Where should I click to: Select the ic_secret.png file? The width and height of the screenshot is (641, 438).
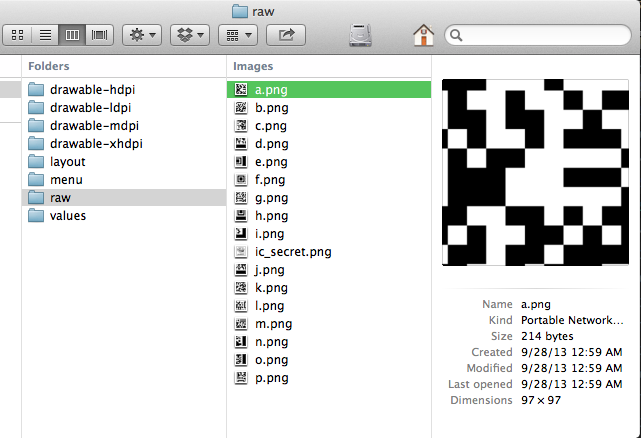click(x=294, y=252)
